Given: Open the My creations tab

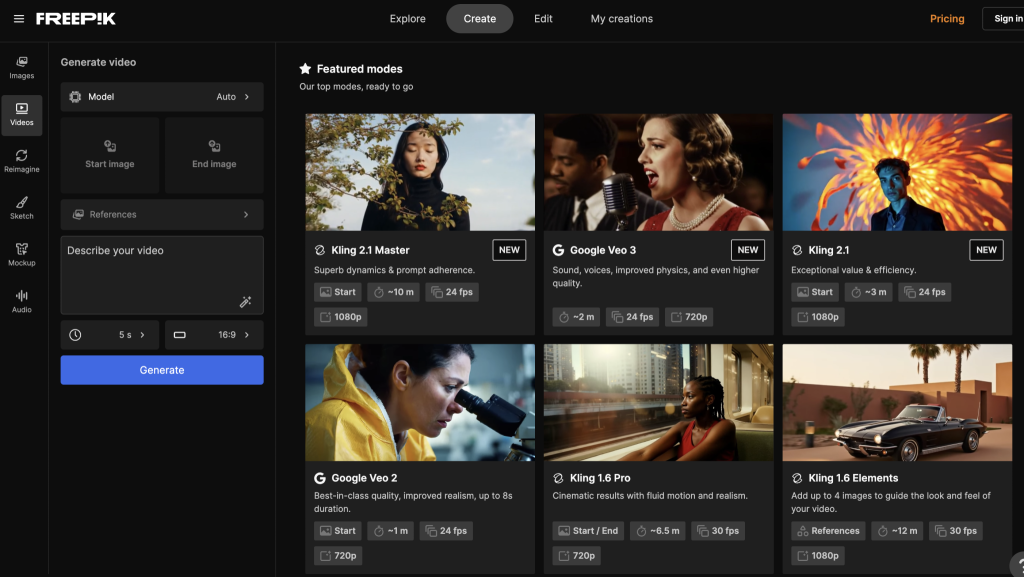Looking at the screenshot, I should [622, 19].
